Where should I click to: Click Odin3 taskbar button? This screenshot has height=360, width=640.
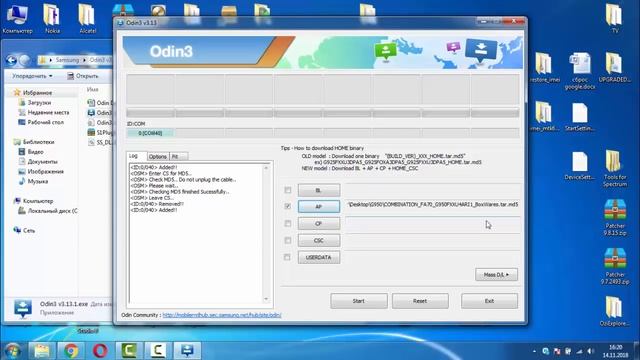pos(187,351)
